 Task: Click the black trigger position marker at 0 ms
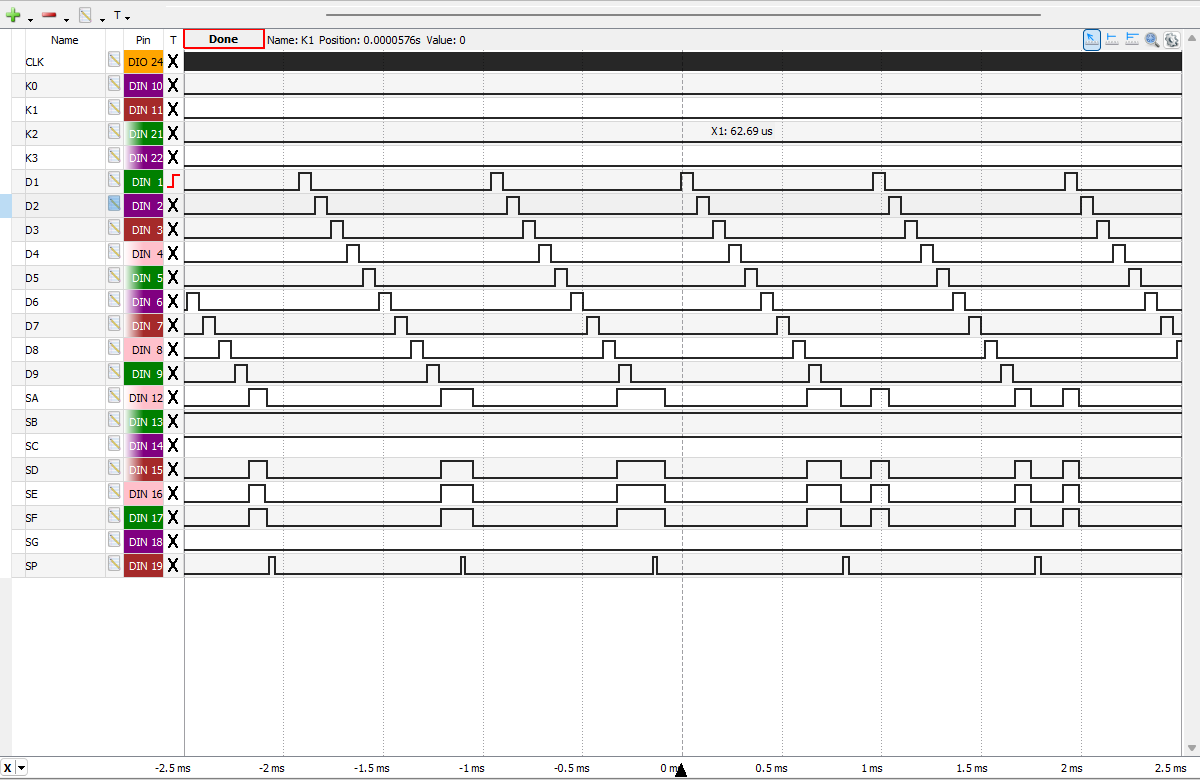tap(681, 769)
